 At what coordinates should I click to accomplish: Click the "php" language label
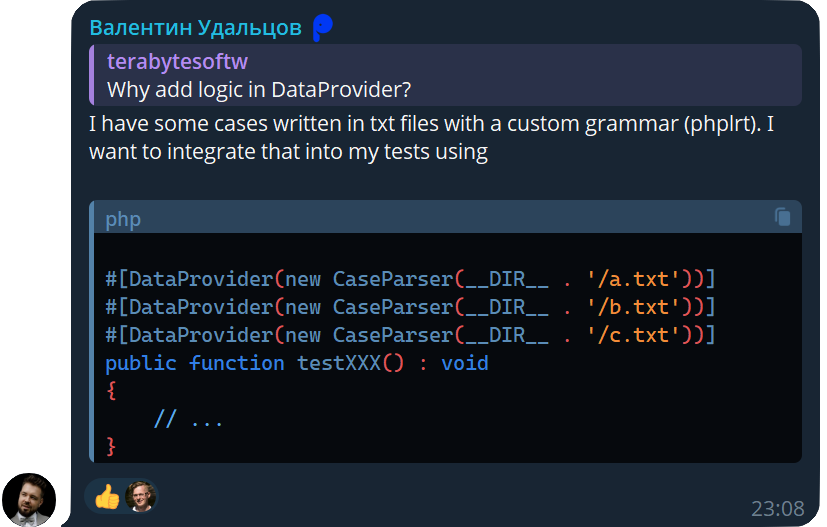tap(123, 219)
